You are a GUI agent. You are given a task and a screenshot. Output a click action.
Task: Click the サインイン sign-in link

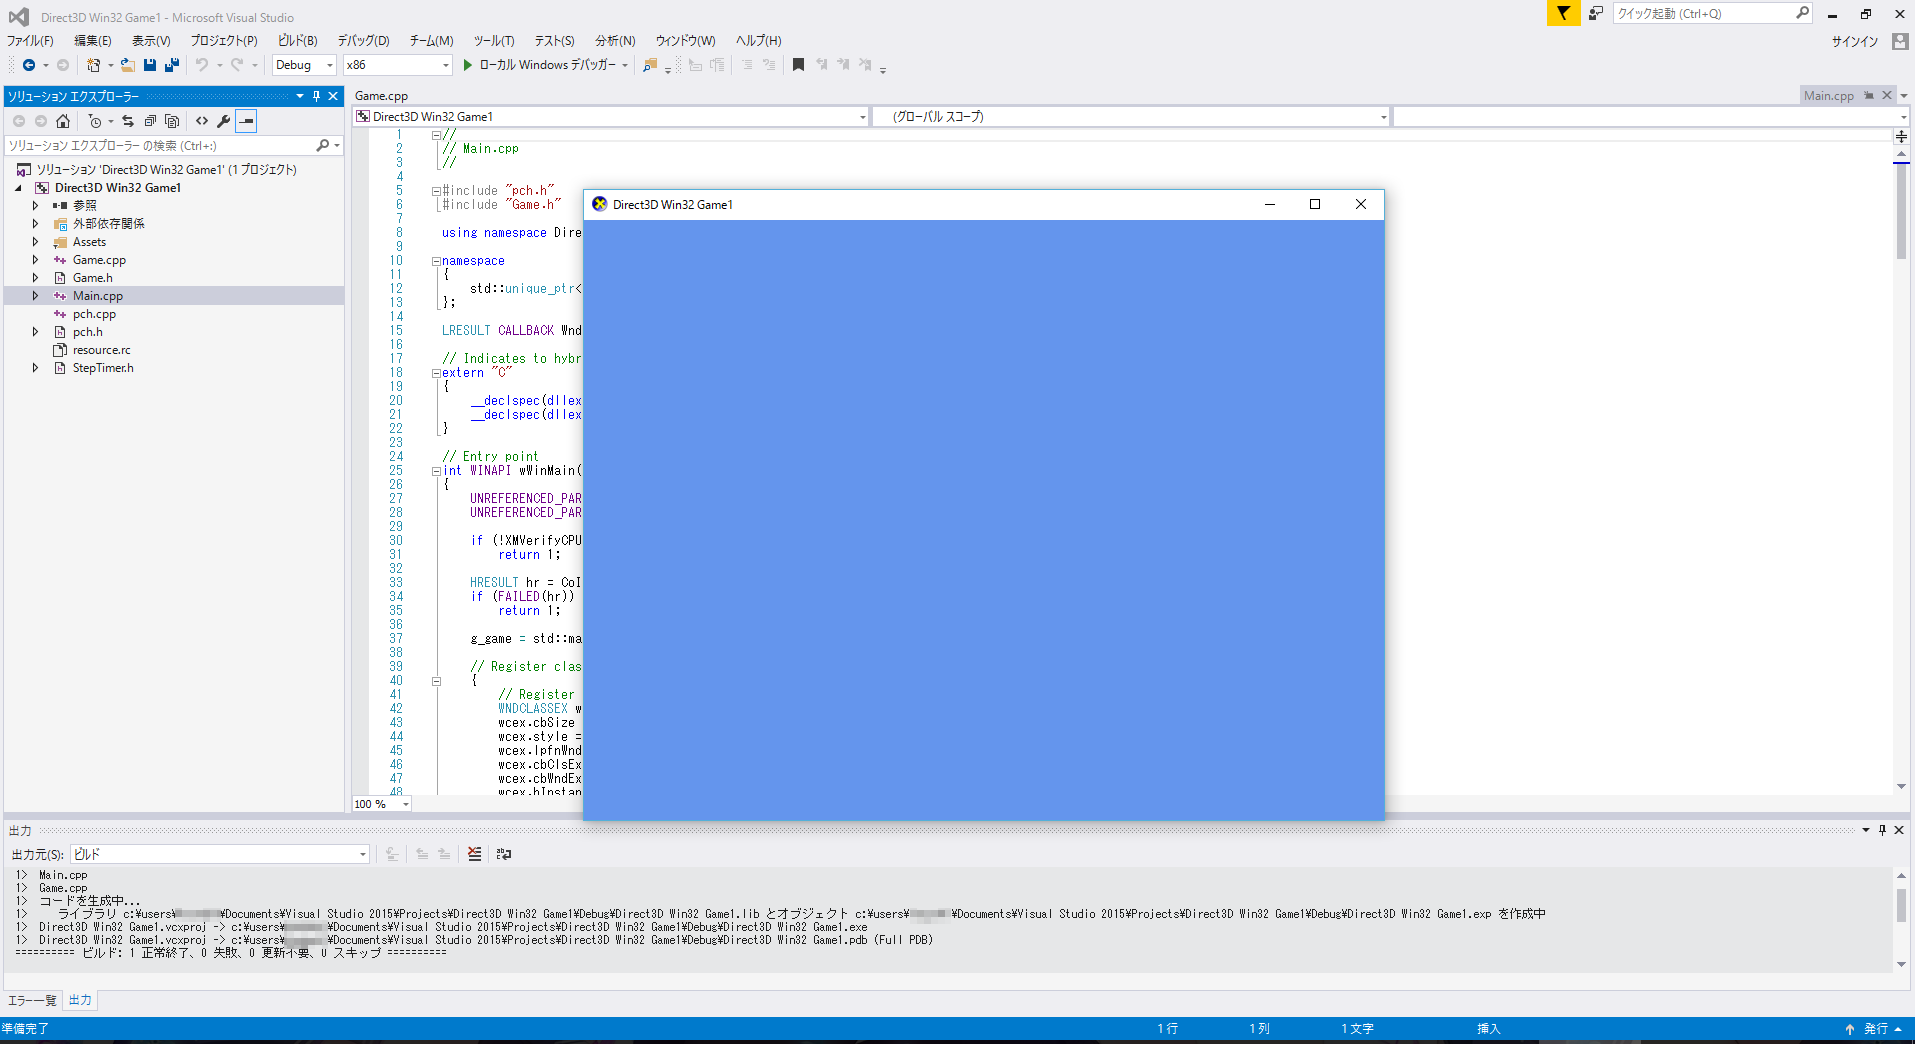coord(1854,41)
